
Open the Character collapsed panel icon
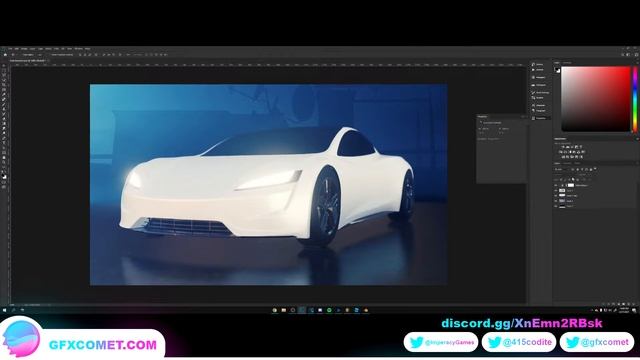tap(533, 105)
